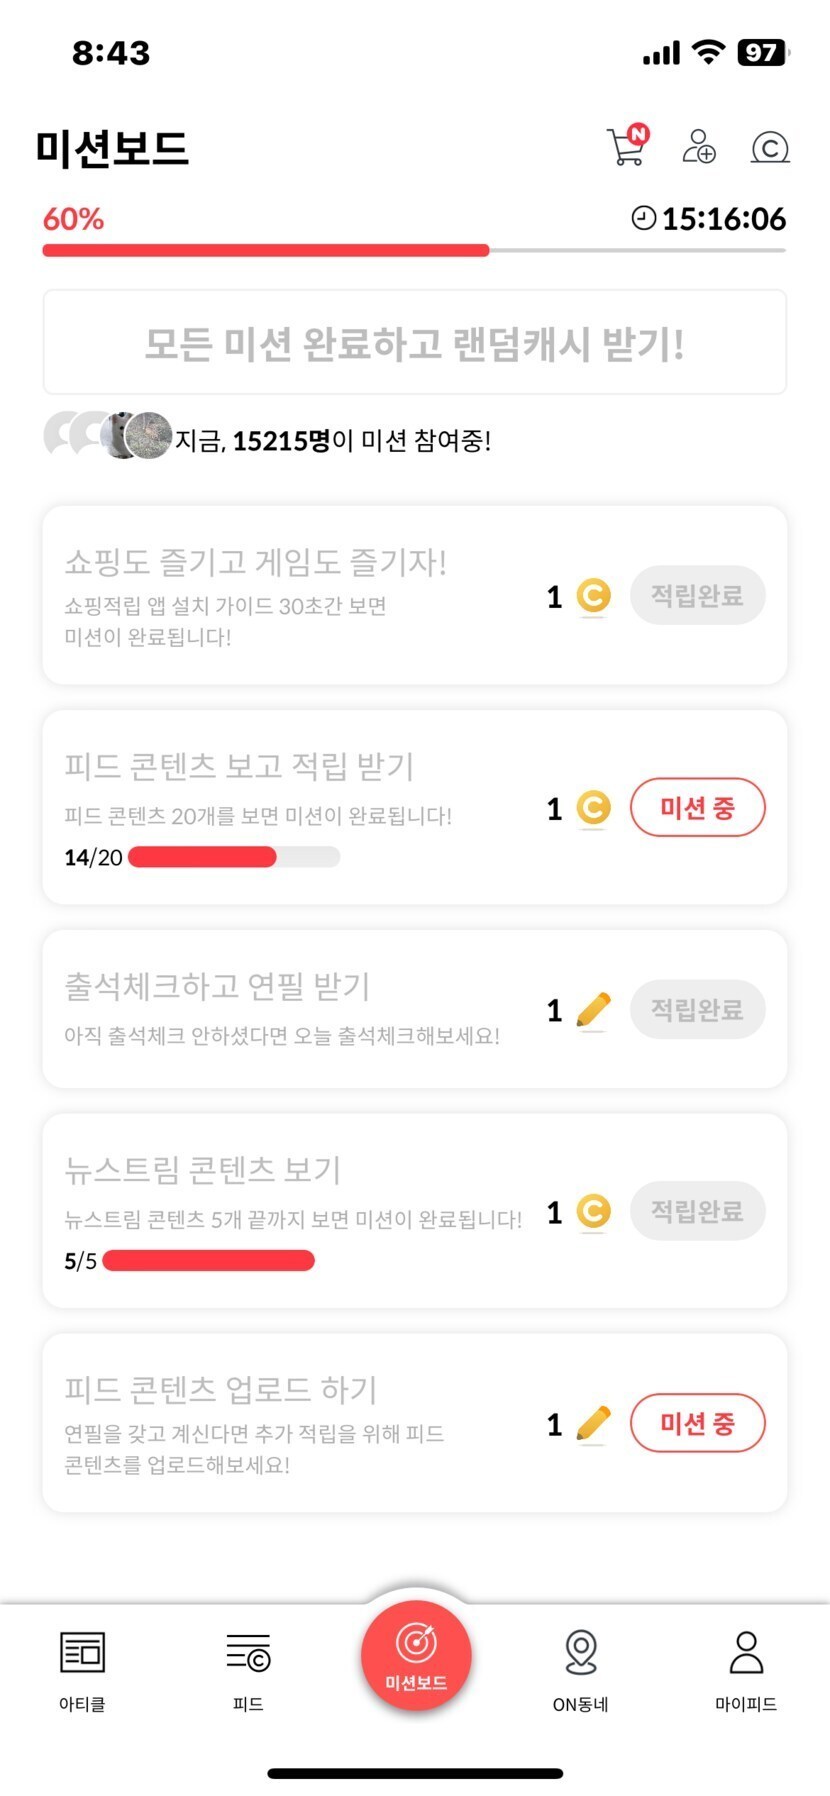Tap the 14/20 feed progress bar
Viewport: 830px width, 1796px height.
234,857
